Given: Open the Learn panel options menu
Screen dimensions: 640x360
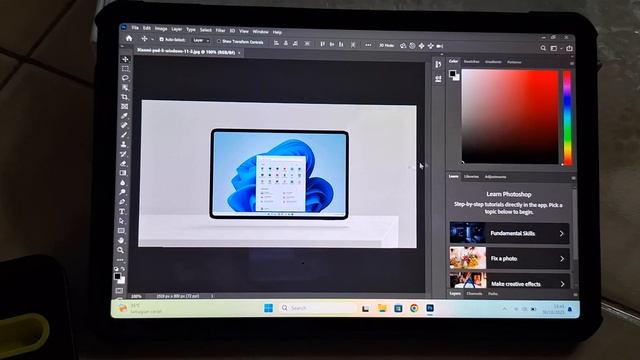Looking at the screenshot, I should (573, 178).
